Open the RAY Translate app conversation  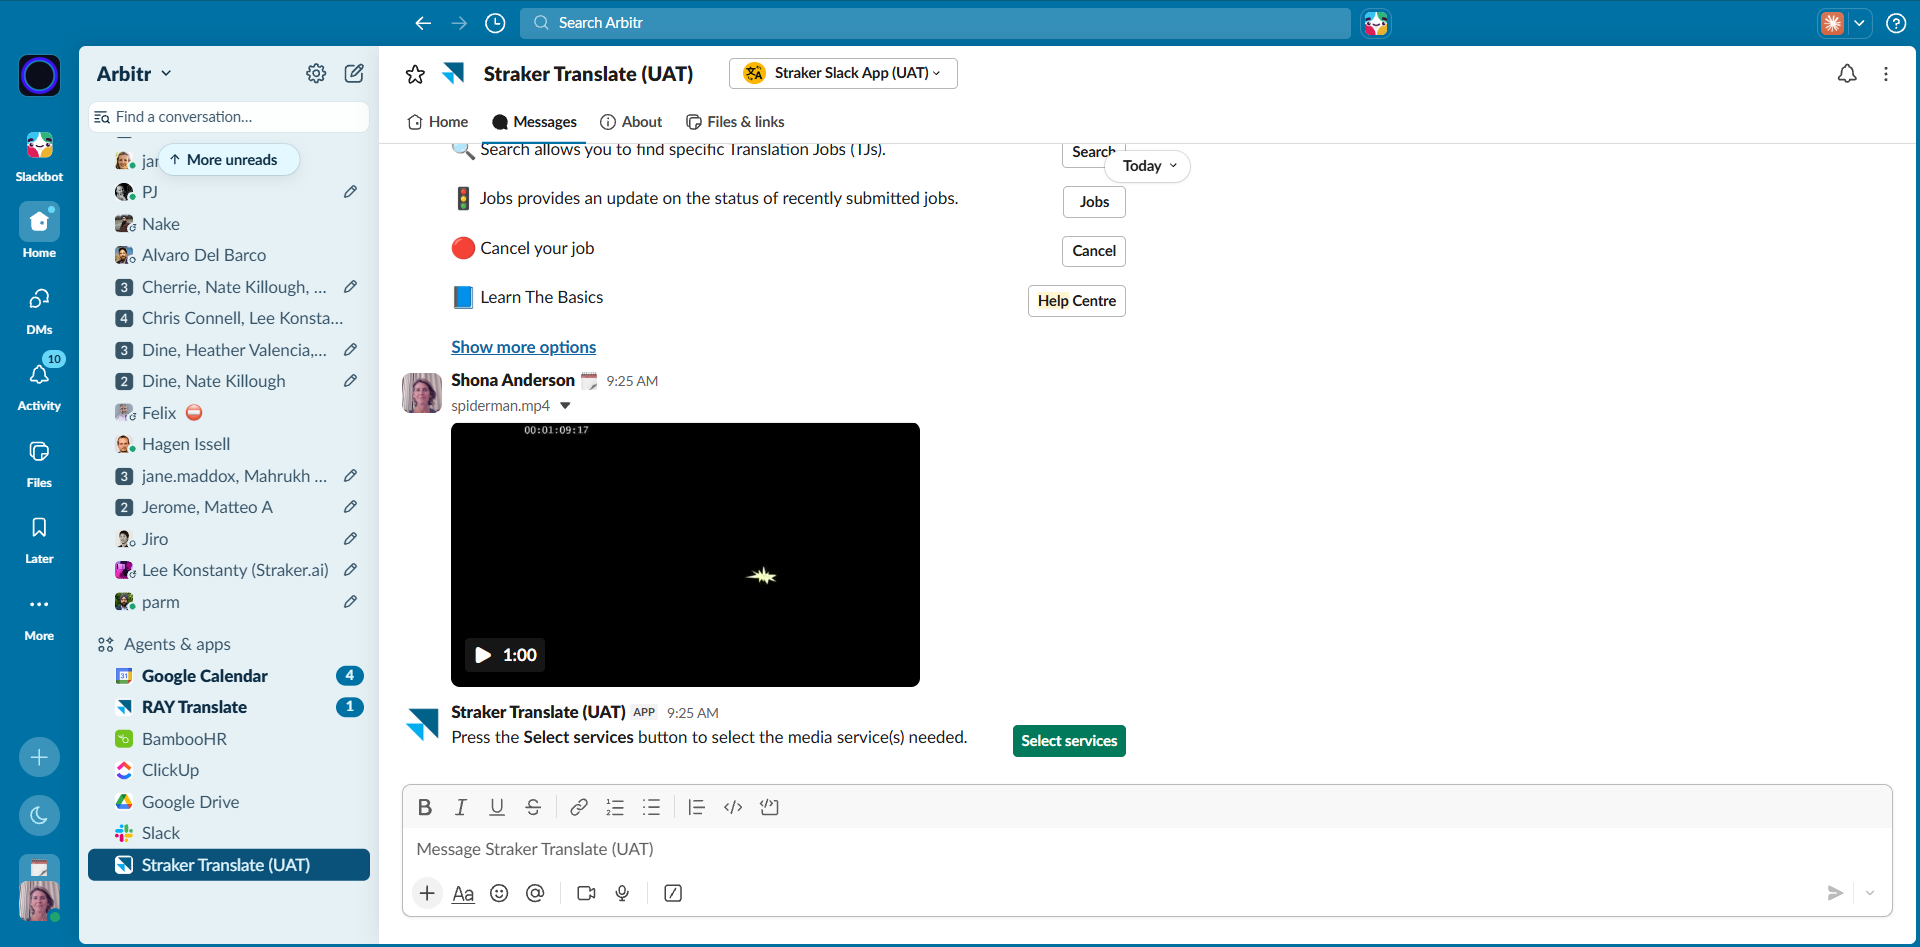coord(229,707)
